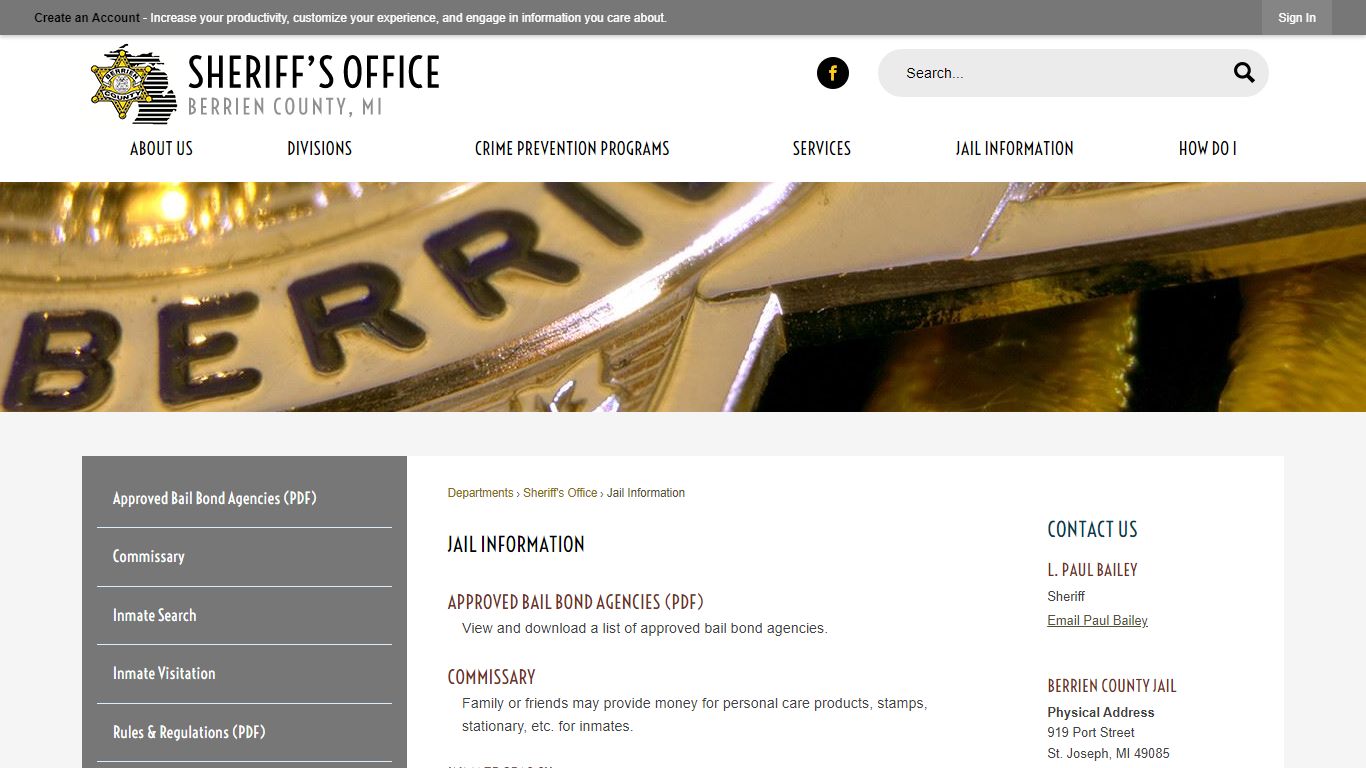Select the 919 Port Street address text

1091,732
